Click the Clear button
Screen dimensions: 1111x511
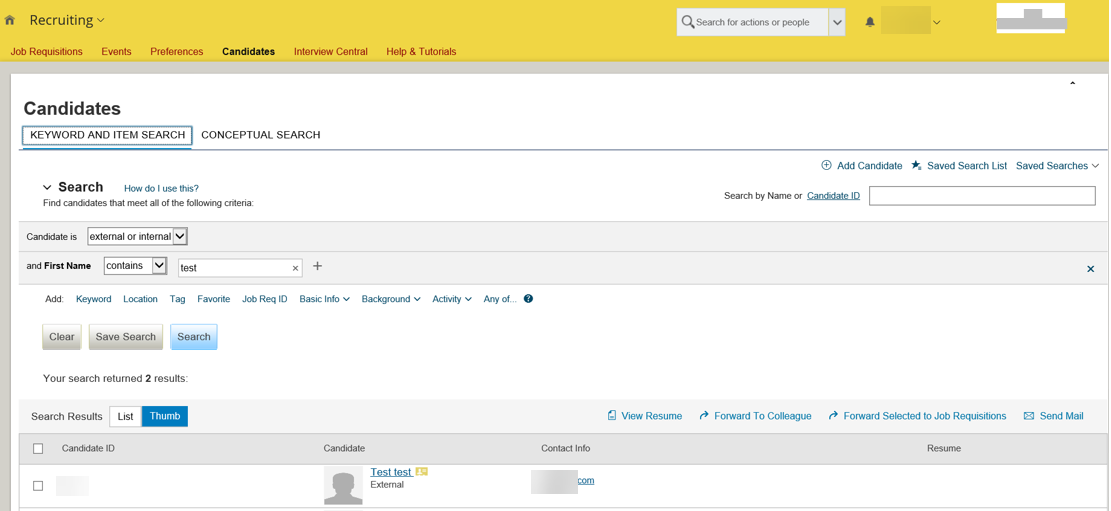coord(62,337)
